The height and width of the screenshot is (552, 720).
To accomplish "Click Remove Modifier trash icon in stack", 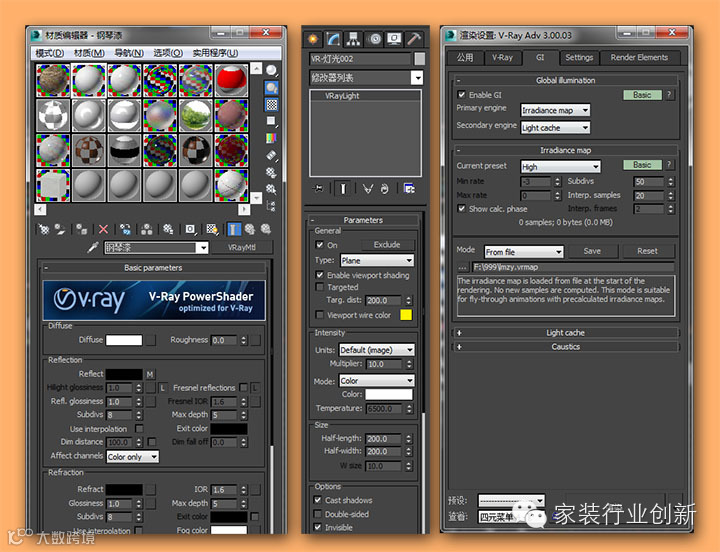I will pyautogui.click(x=385, y=188).
